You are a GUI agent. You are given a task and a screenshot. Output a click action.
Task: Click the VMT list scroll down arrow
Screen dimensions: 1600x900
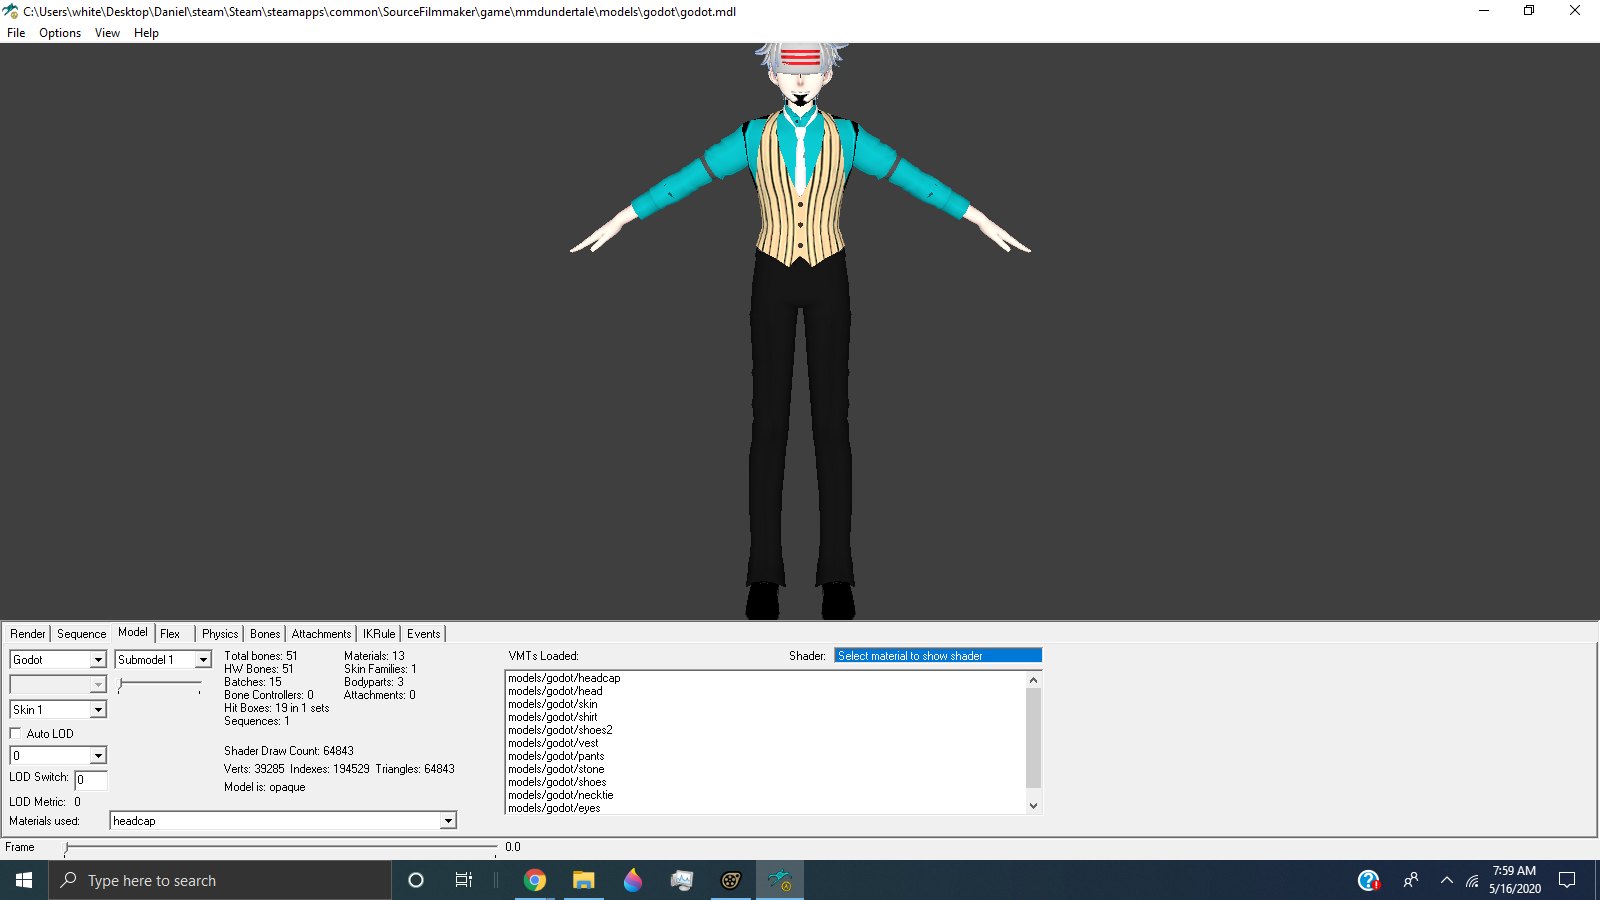[1034, 806]
